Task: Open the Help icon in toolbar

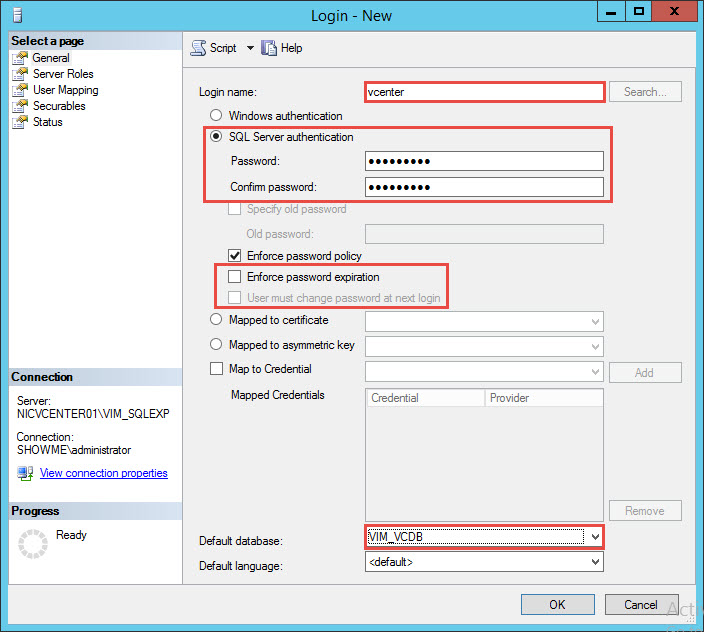Action: (x=269, y=48)
